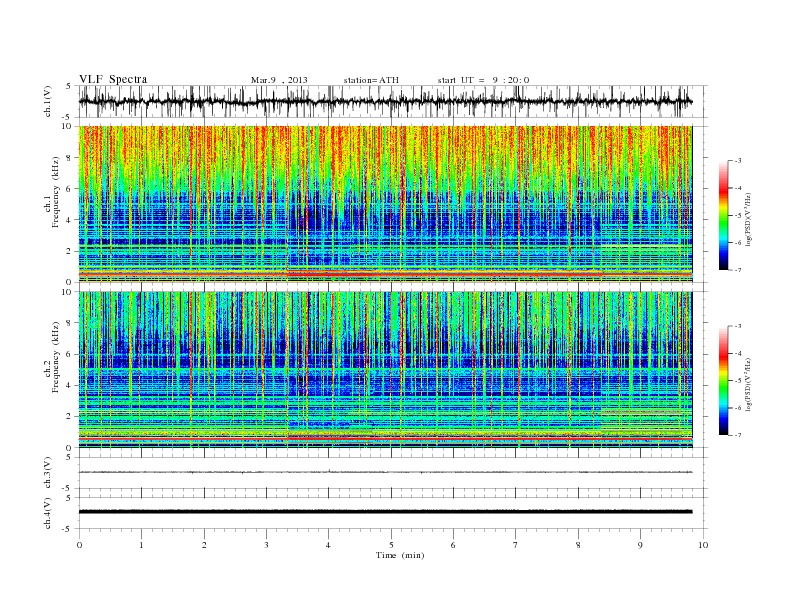Click time axis tick label "2"
792x612 pixels.
pyautogui.click(x=204, y=545)
